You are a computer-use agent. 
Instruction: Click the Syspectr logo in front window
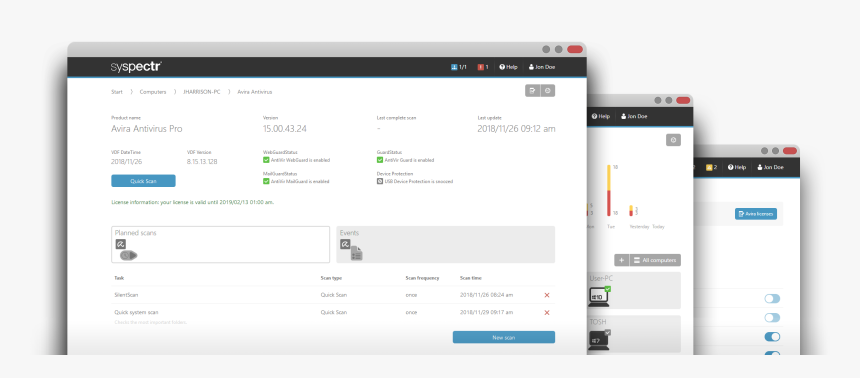136,67
